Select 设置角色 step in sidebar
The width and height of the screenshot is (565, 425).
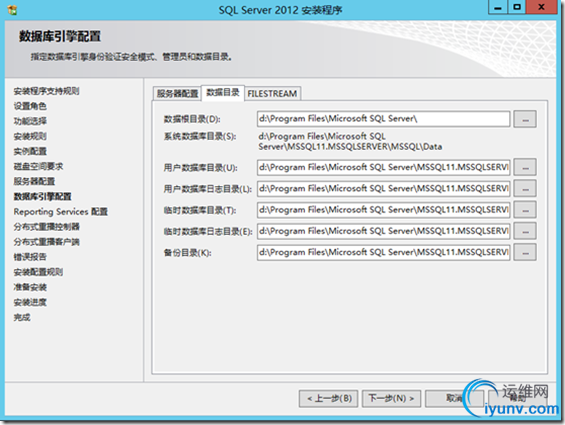(x=30, y=106)
